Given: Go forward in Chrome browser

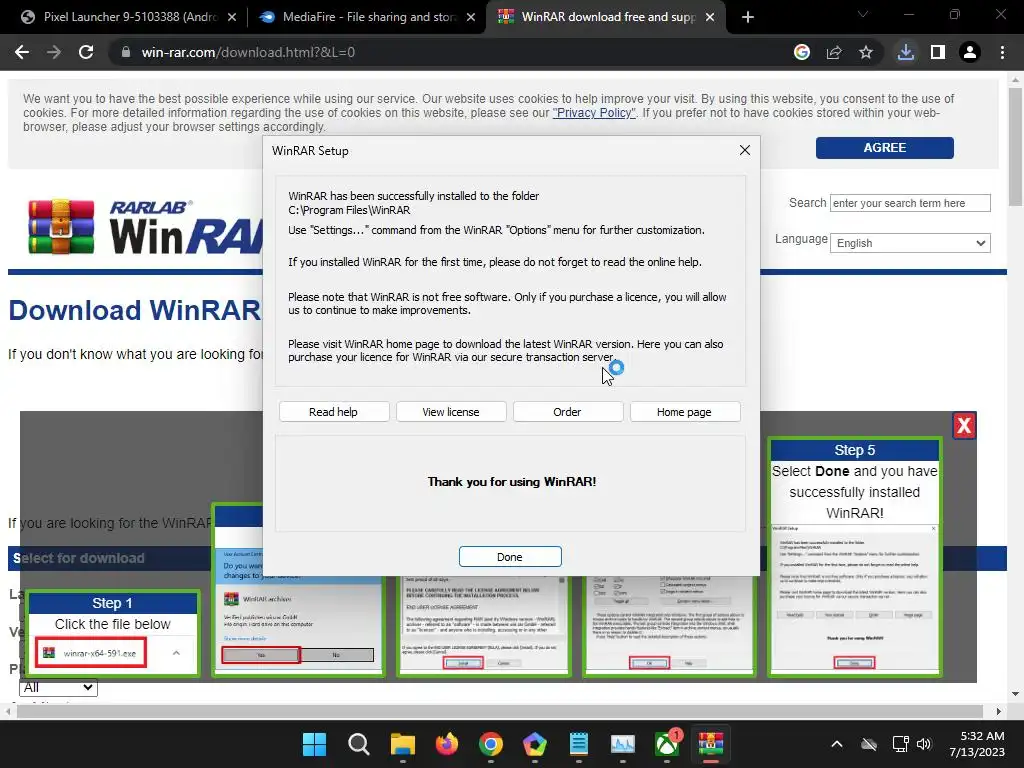Looking at the screenshot, I should [x=54, y=52].
